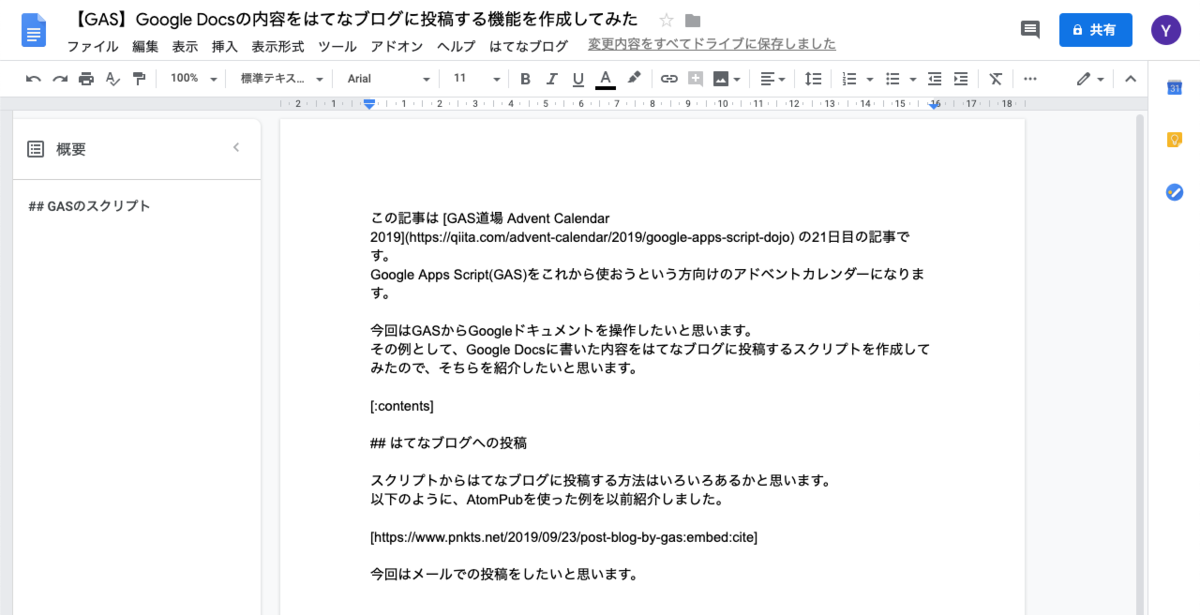Show more toolbar options
This screenshot has height=615, width=1200.
coord(1030,79)
